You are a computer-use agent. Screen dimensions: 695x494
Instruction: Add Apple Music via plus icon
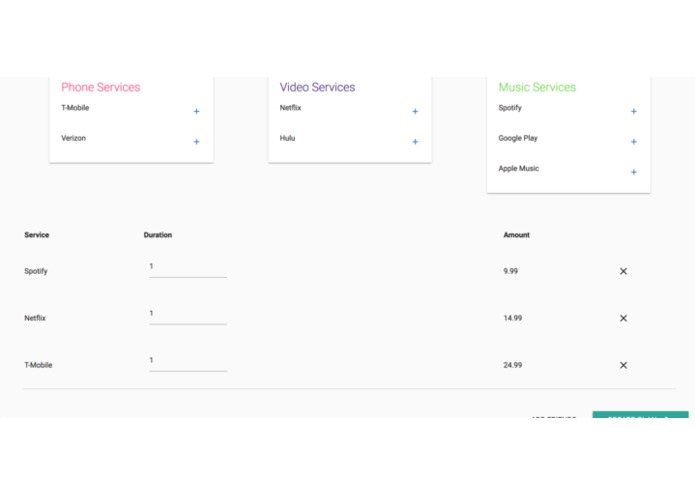click(633, 172)
